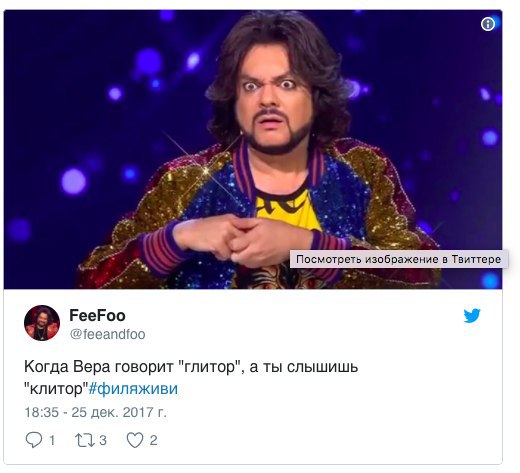Open the @feeandfoo handle link

pos(107,334)
